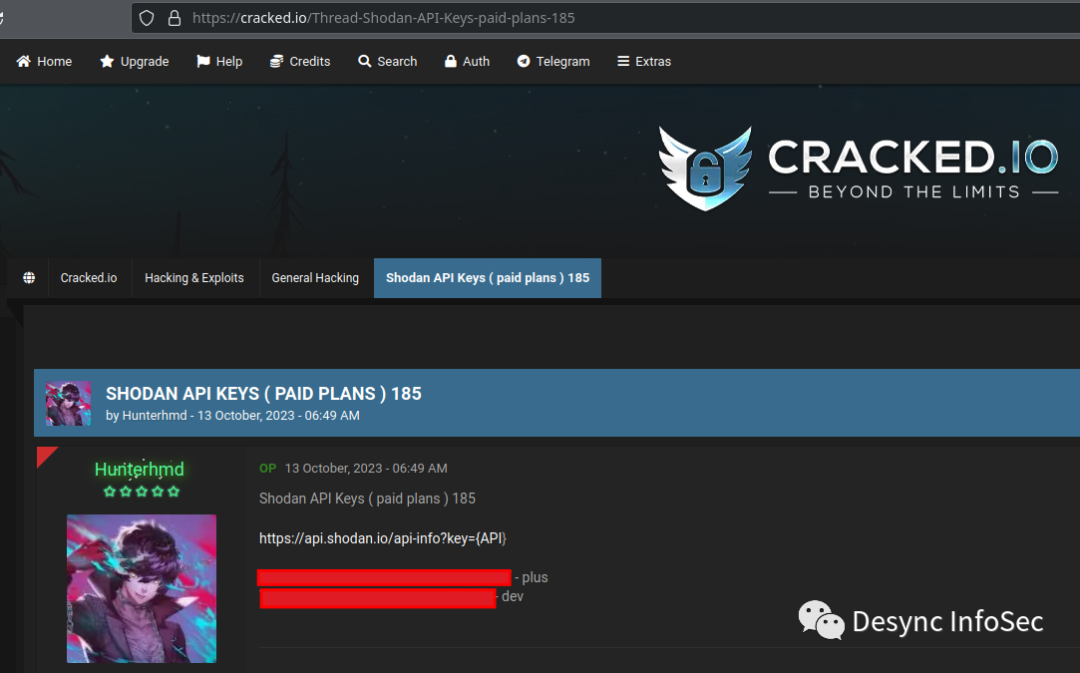Click the Telegram paper plane icon
Image resolution: width=1080 pixels, height=673 pixels.
pos(523,61)
